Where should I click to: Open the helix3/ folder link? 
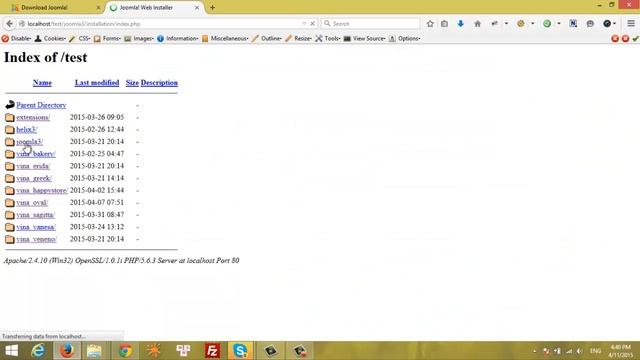(x=27, y=130)
